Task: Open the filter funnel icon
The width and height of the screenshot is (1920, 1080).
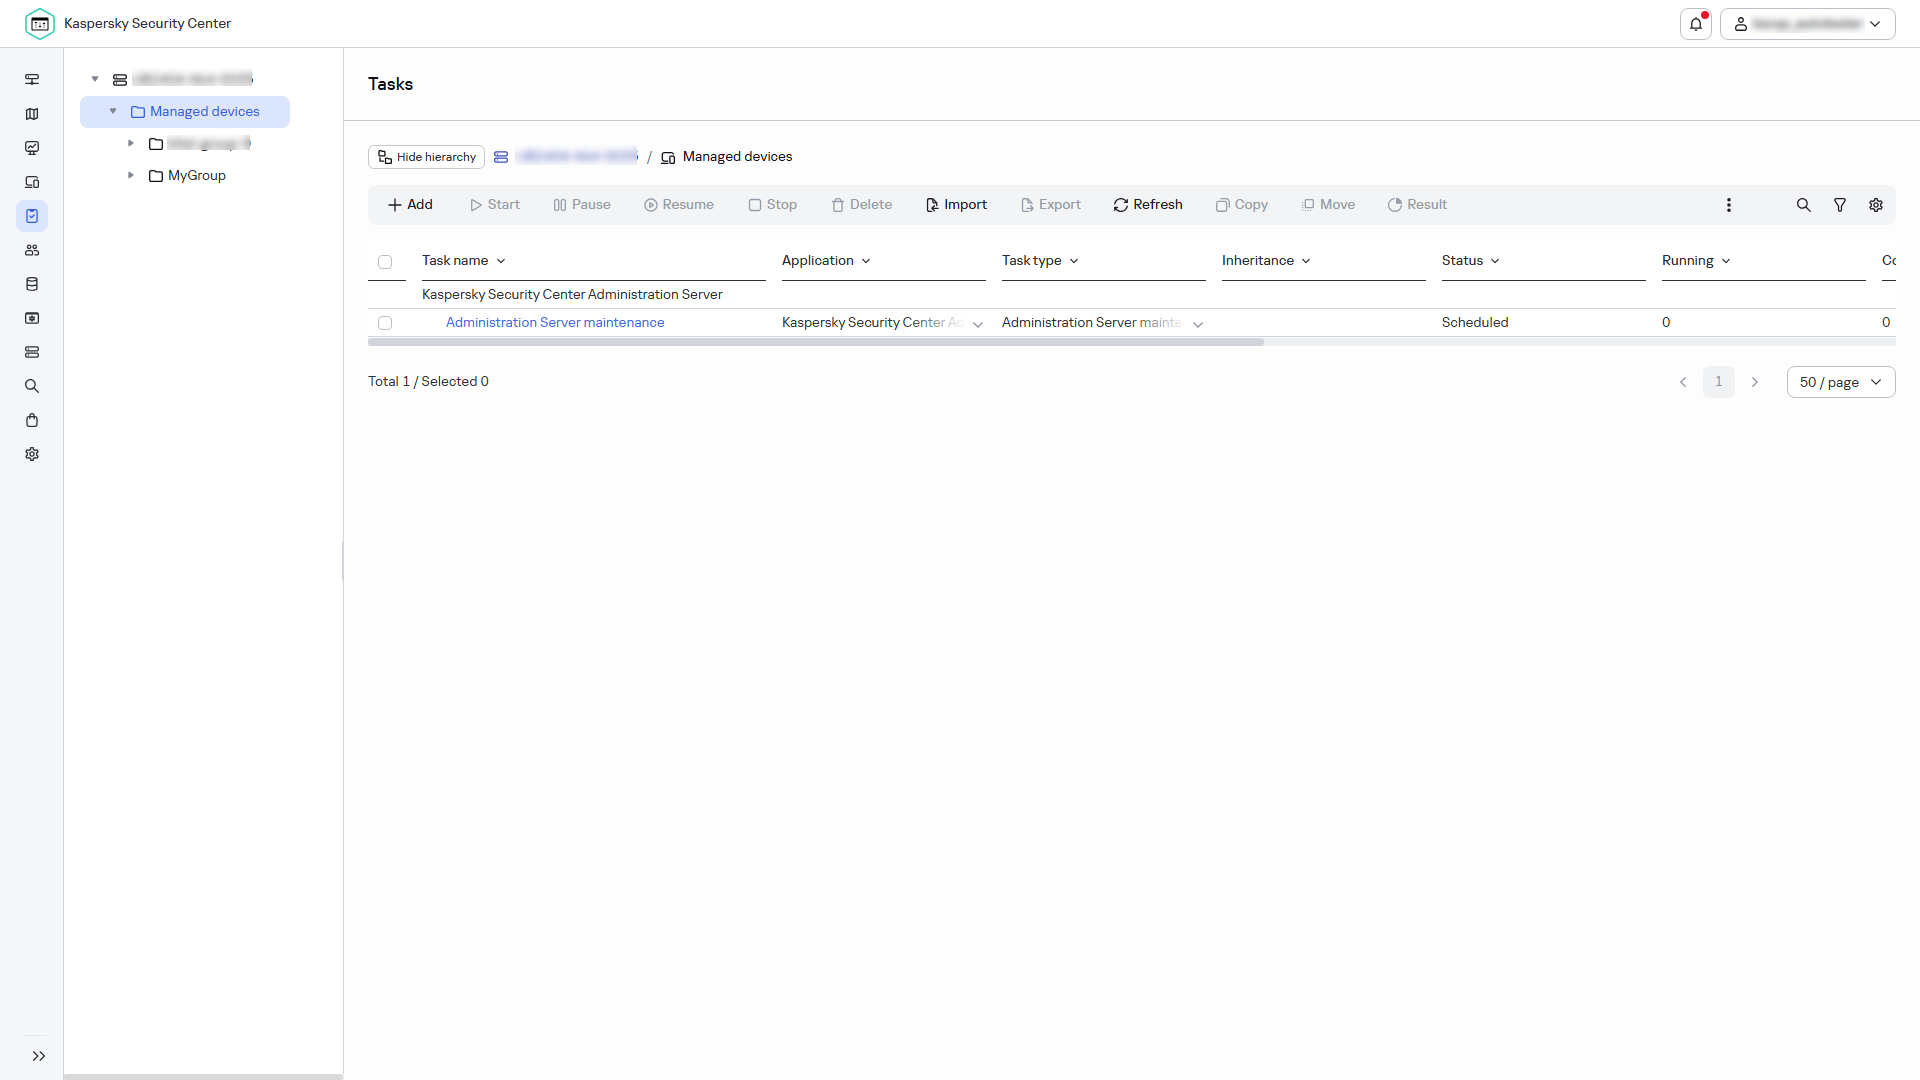Action: click(1839, 205)
